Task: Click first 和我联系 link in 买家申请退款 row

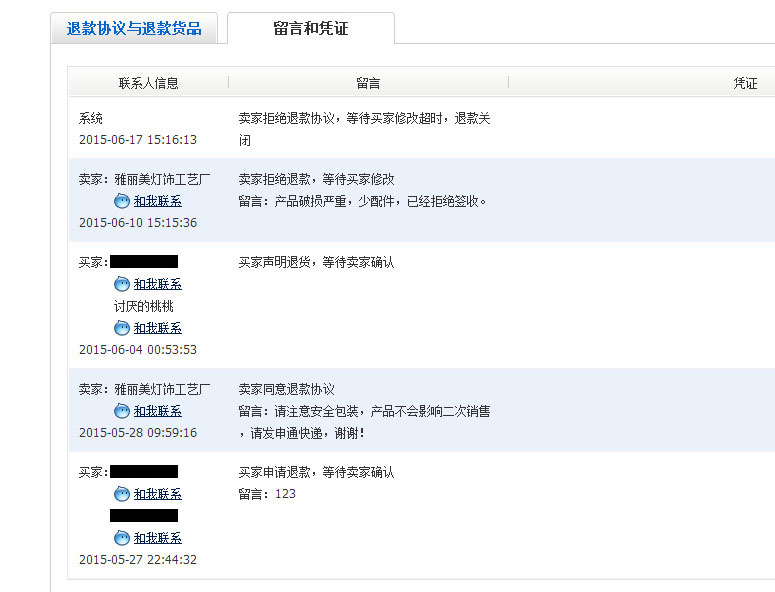Action: 158,494
